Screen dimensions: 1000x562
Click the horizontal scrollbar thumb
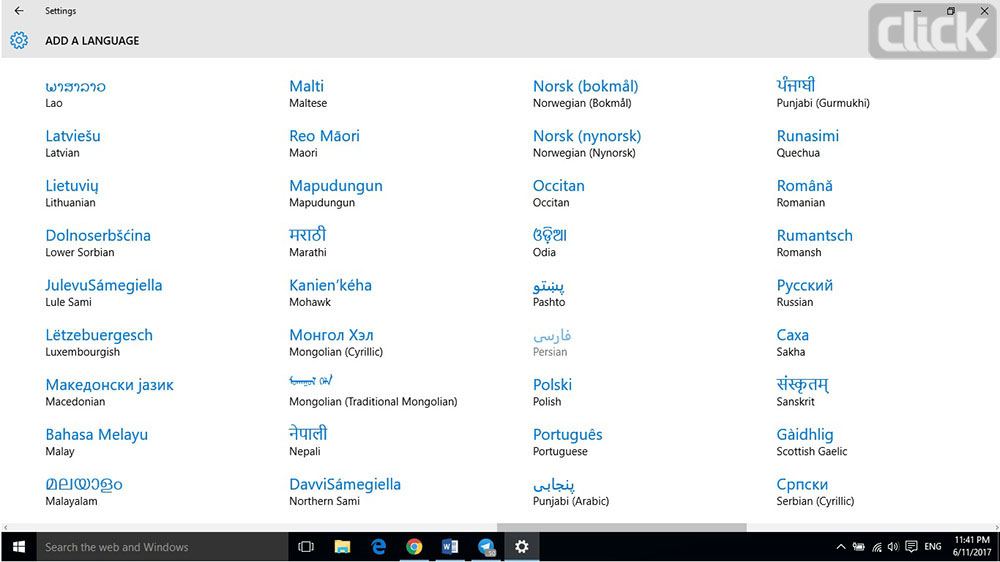621,527
